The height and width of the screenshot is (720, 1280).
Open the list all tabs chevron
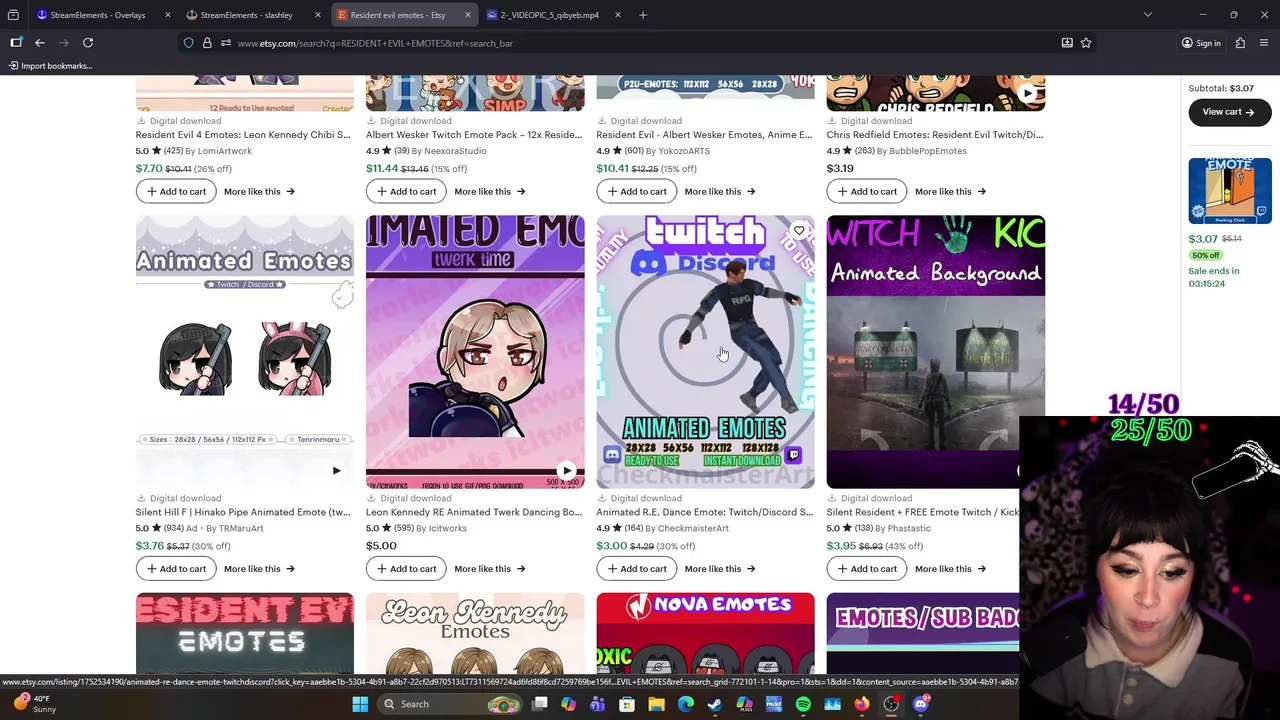1148,15
